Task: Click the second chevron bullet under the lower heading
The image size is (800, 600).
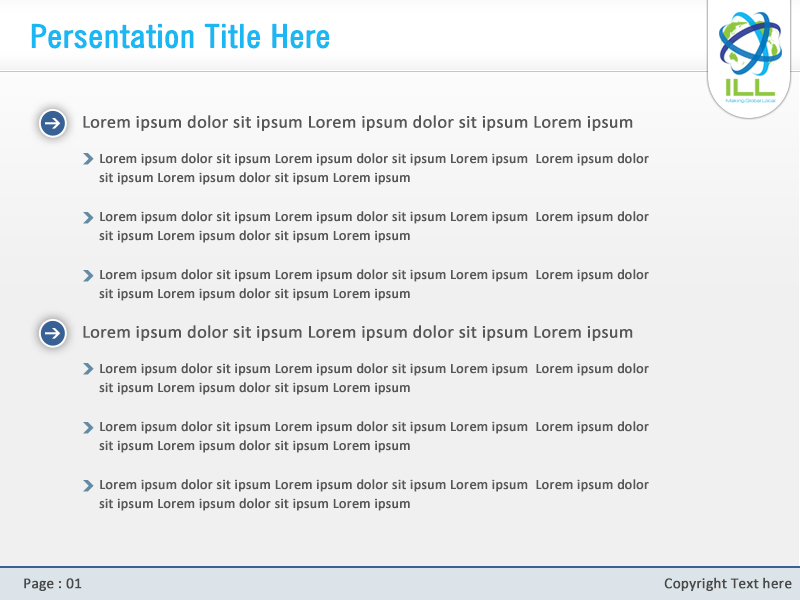Action: click(x=88, y=427)
